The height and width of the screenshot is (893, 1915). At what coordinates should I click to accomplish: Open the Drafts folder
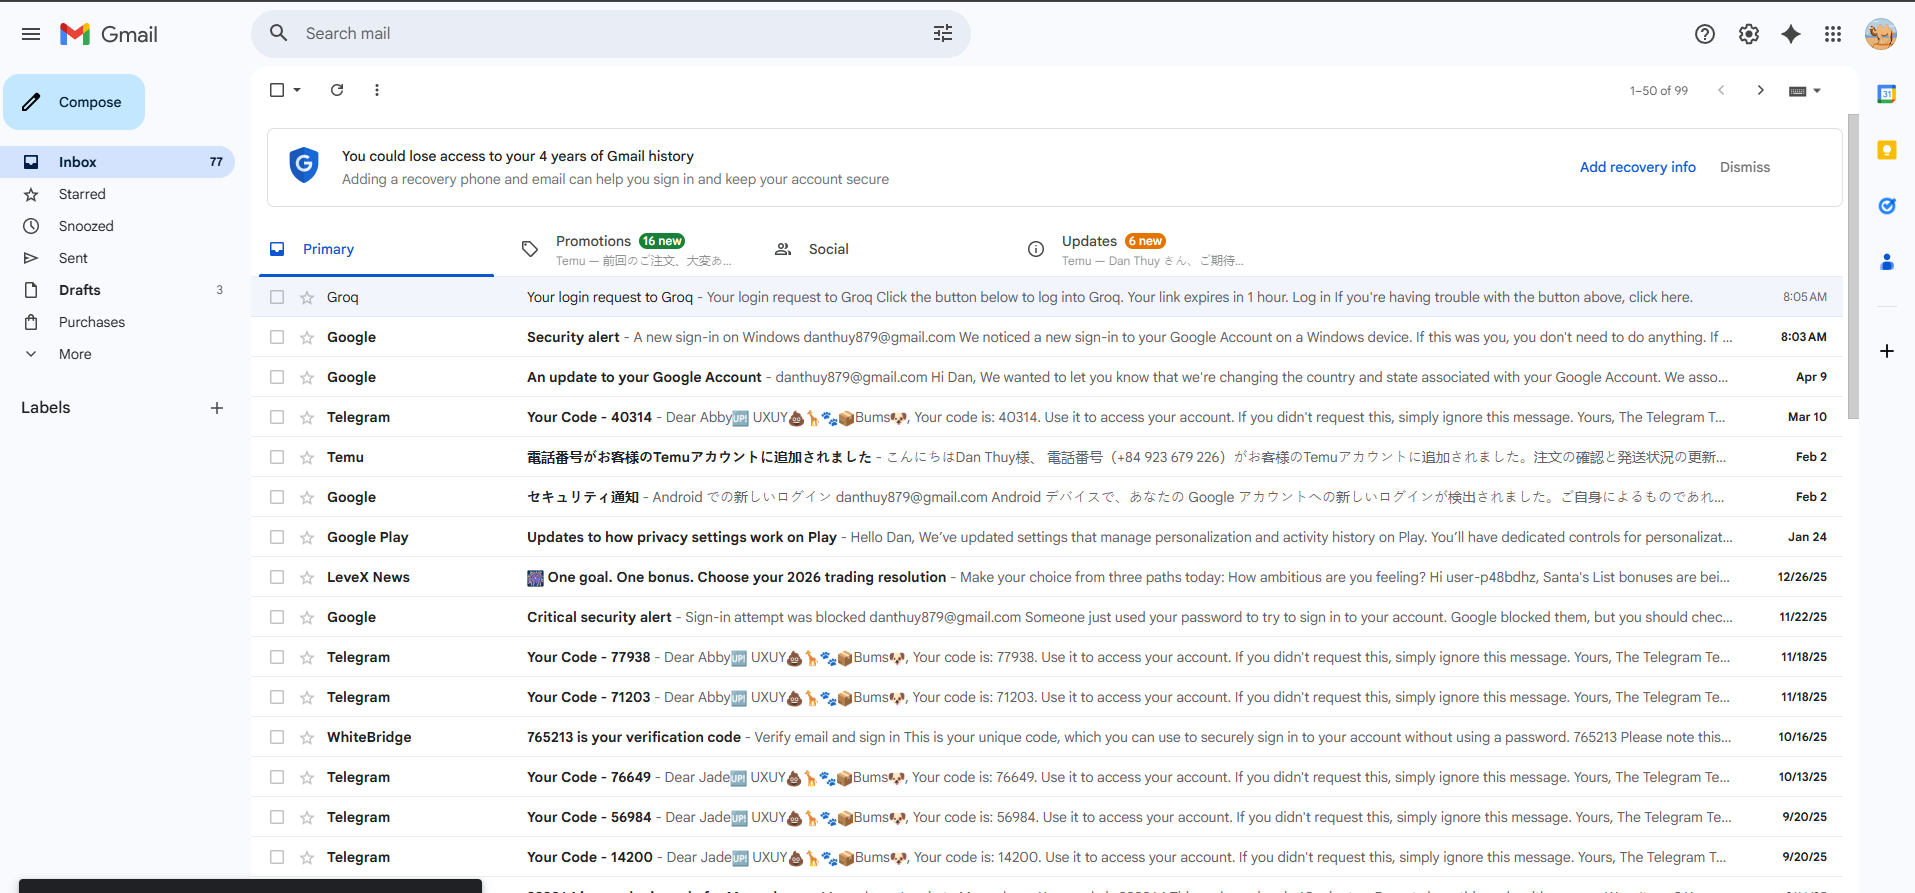[x=118, y=290]
